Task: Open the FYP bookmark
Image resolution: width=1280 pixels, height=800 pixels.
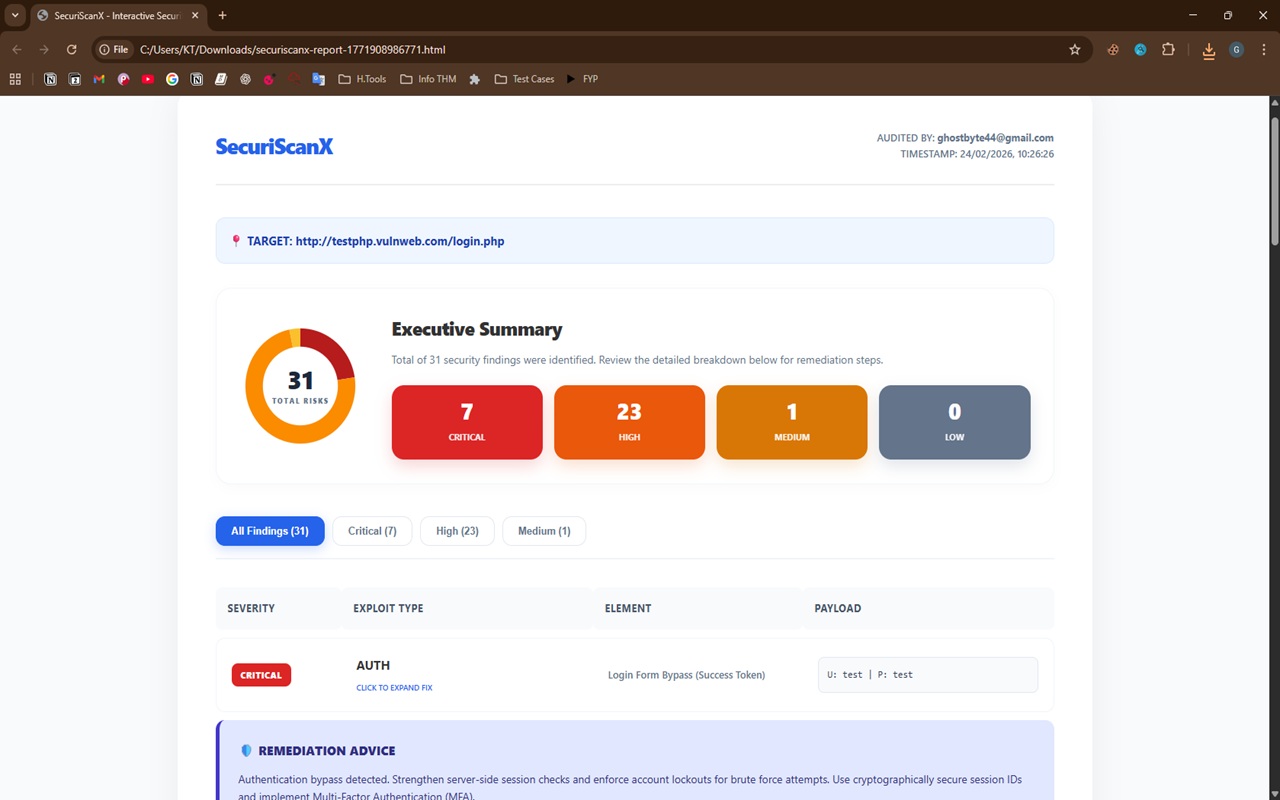Action: tap(582, 79)
